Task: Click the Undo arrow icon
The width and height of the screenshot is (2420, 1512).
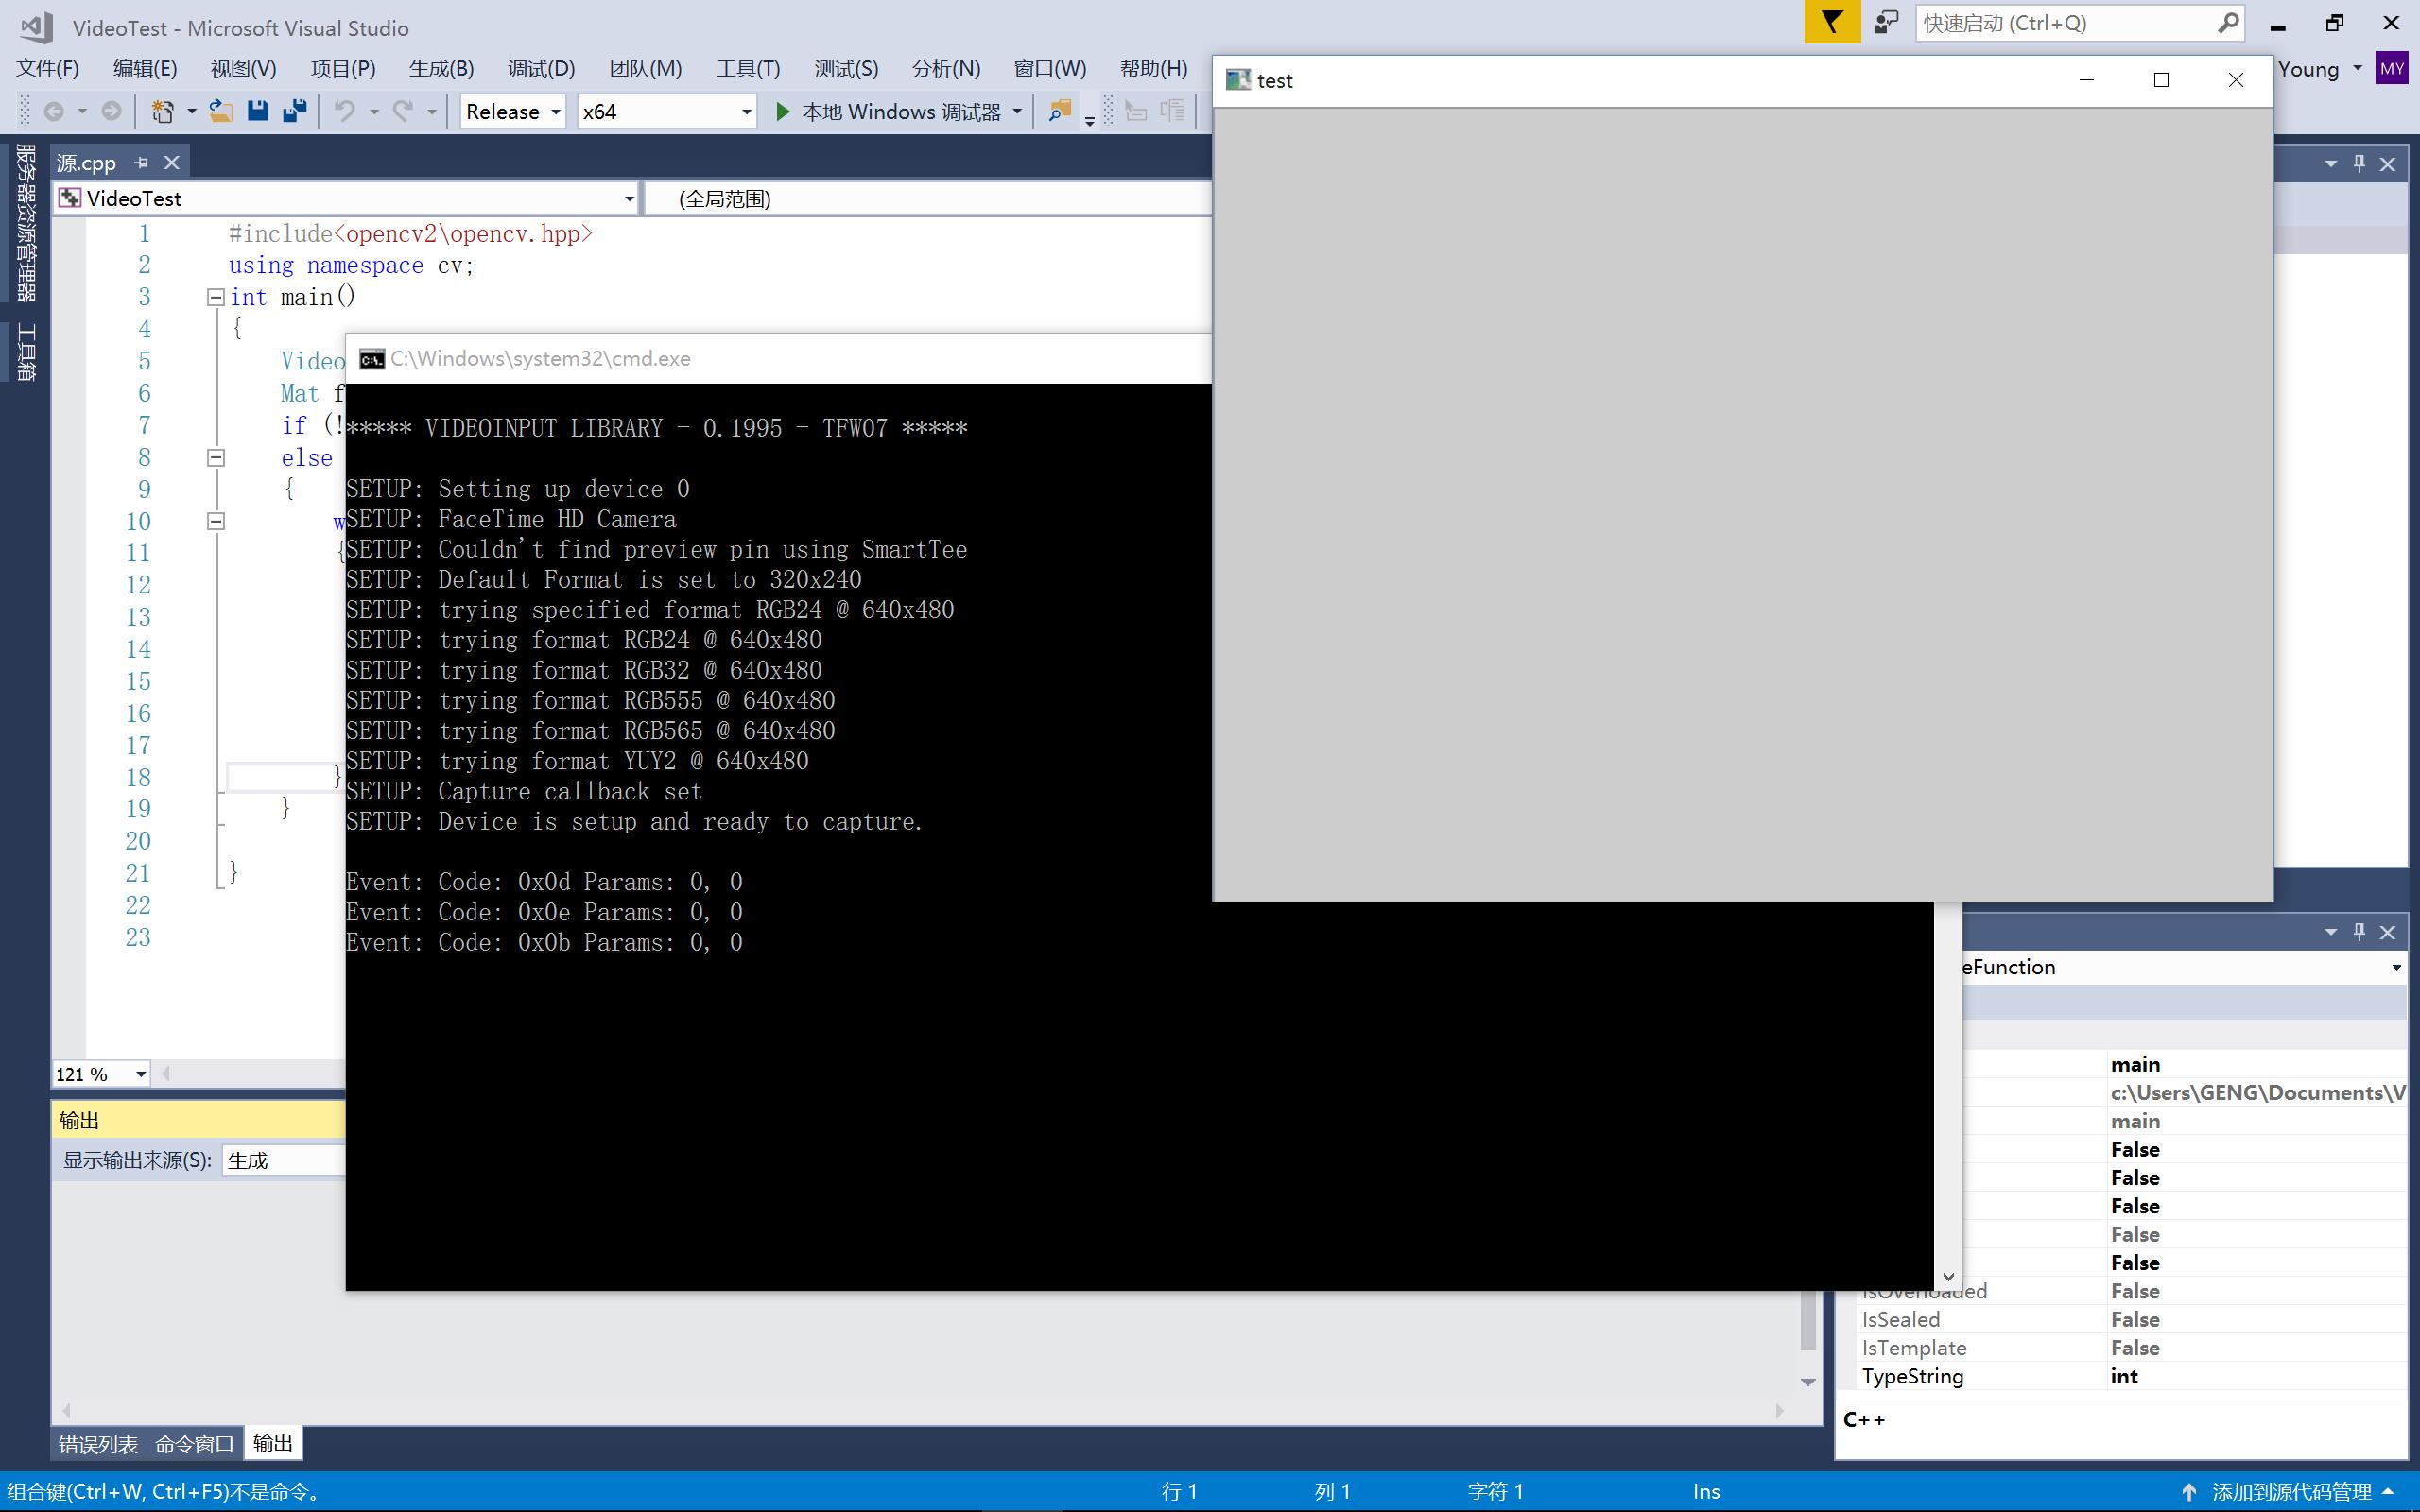Action: click(345, 111)
